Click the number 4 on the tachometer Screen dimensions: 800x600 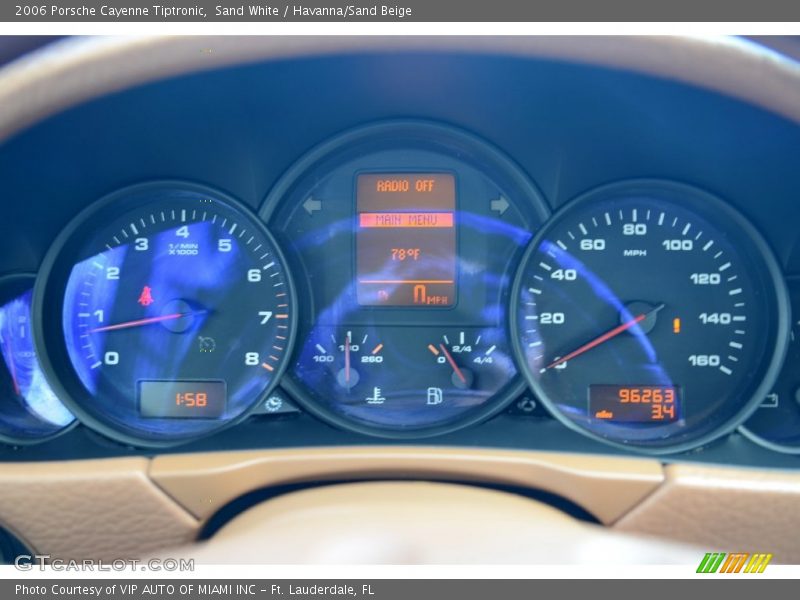pyautogui.click(x=182, y=232)
